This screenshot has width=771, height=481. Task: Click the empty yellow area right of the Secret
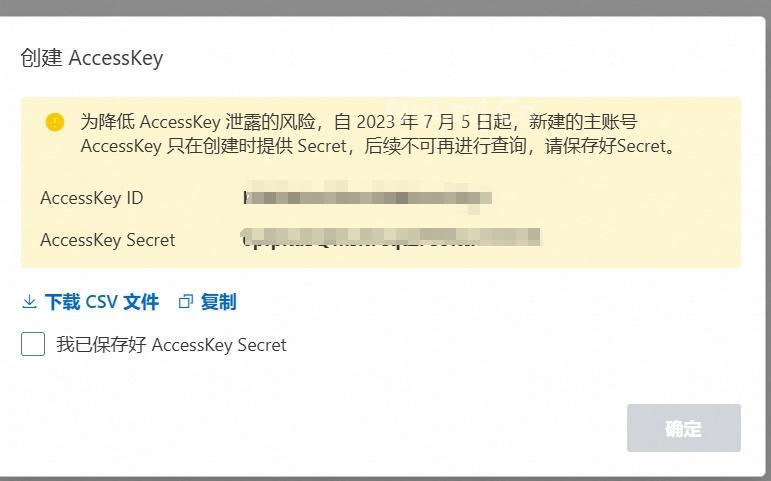[639, 239]
